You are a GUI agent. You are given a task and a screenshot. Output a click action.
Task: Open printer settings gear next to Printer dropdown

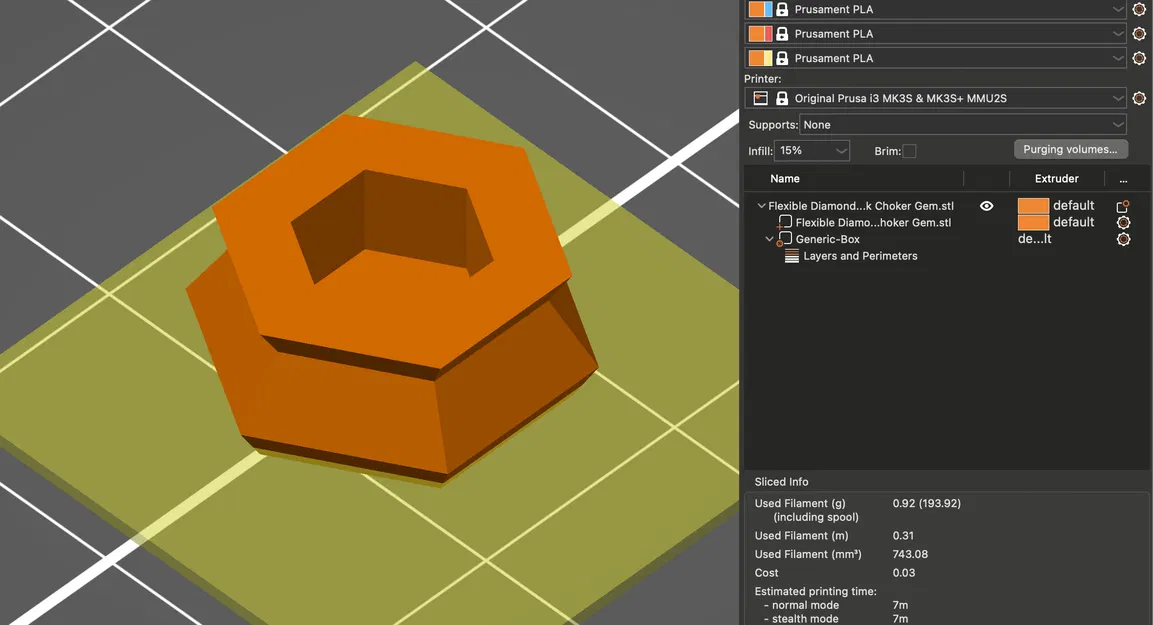pyautogui.click(x=1139, y=98)
